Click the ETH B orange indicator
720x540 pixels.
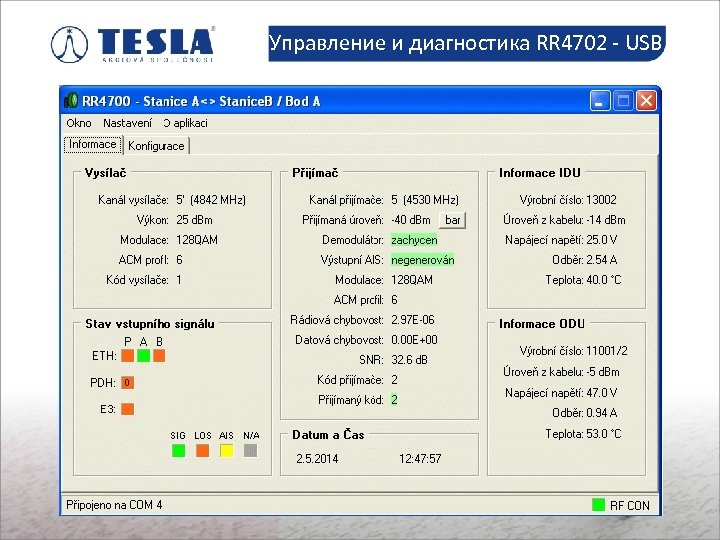tap(159, 356)
